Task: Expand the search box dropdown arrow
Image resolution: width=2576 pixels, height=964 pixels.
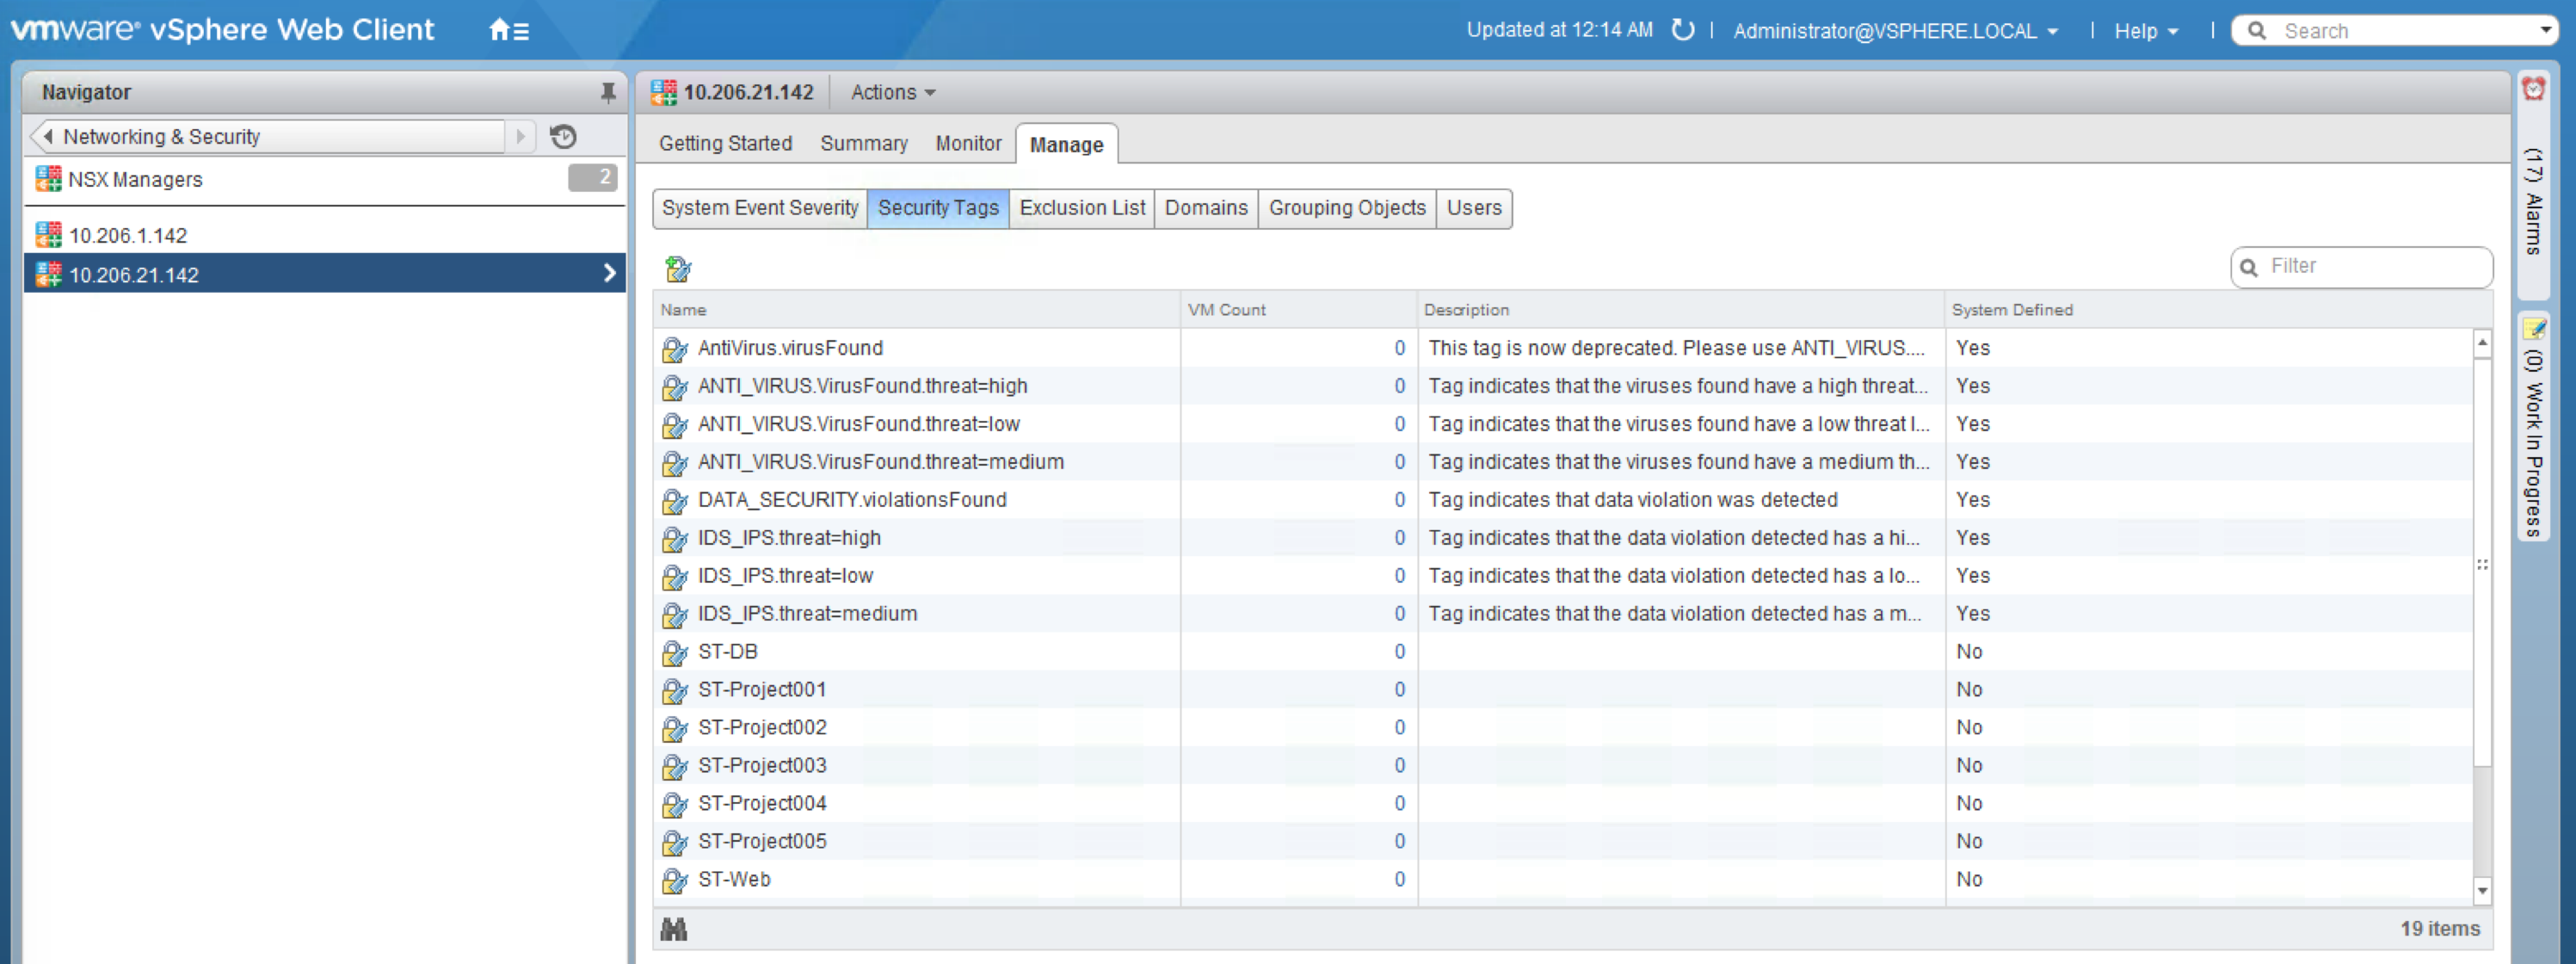Action: tap(2545, 30)
